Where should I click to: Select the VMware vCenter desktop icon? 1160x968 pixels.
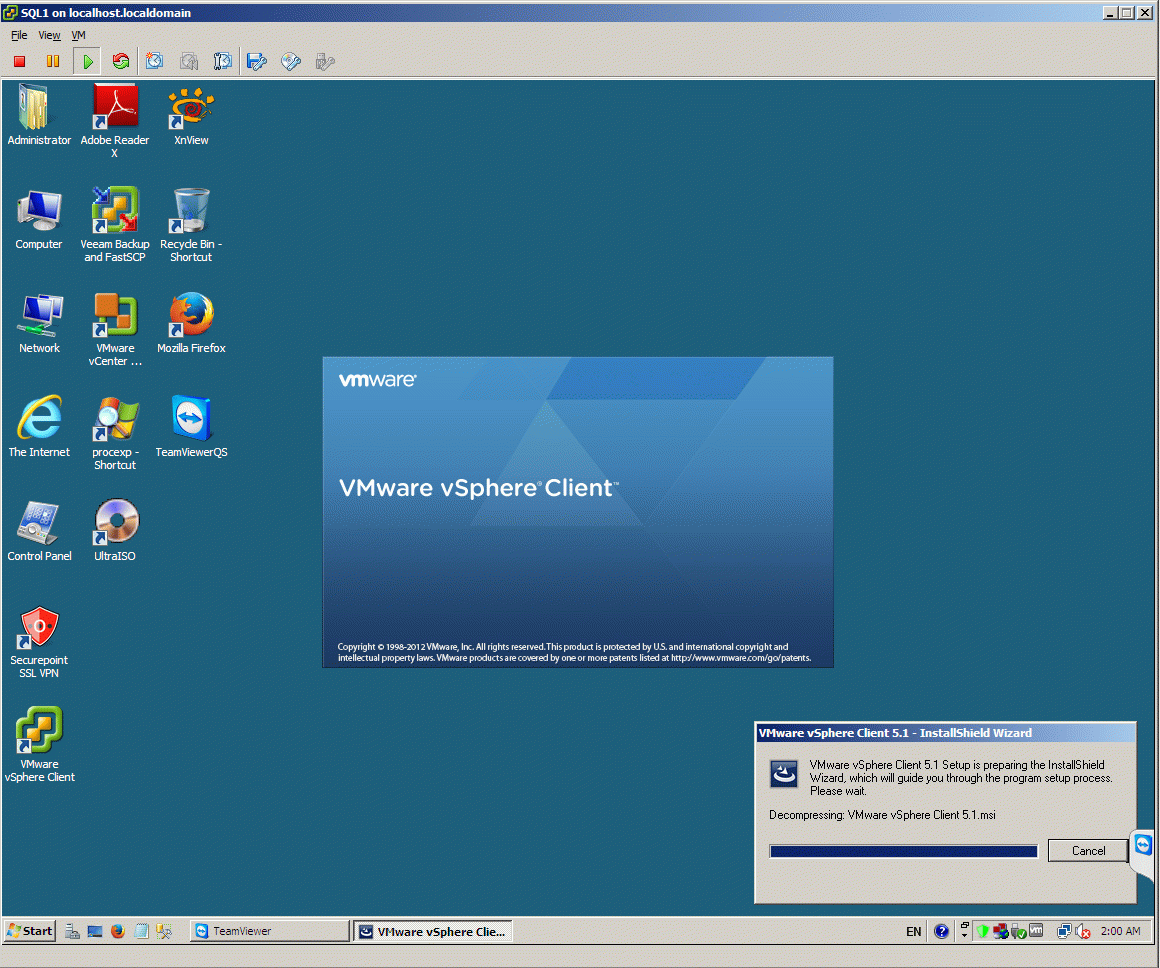(115, 329)
